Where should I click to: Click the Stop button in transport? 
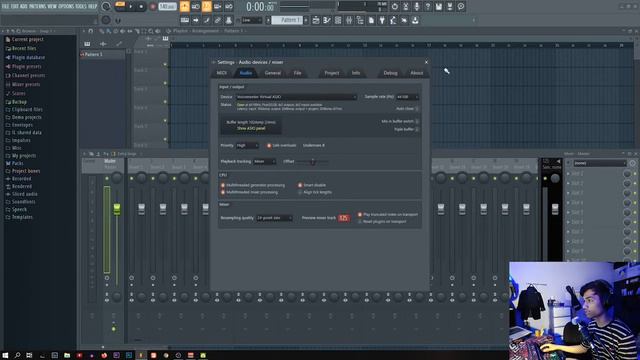(x=141, y=7)
